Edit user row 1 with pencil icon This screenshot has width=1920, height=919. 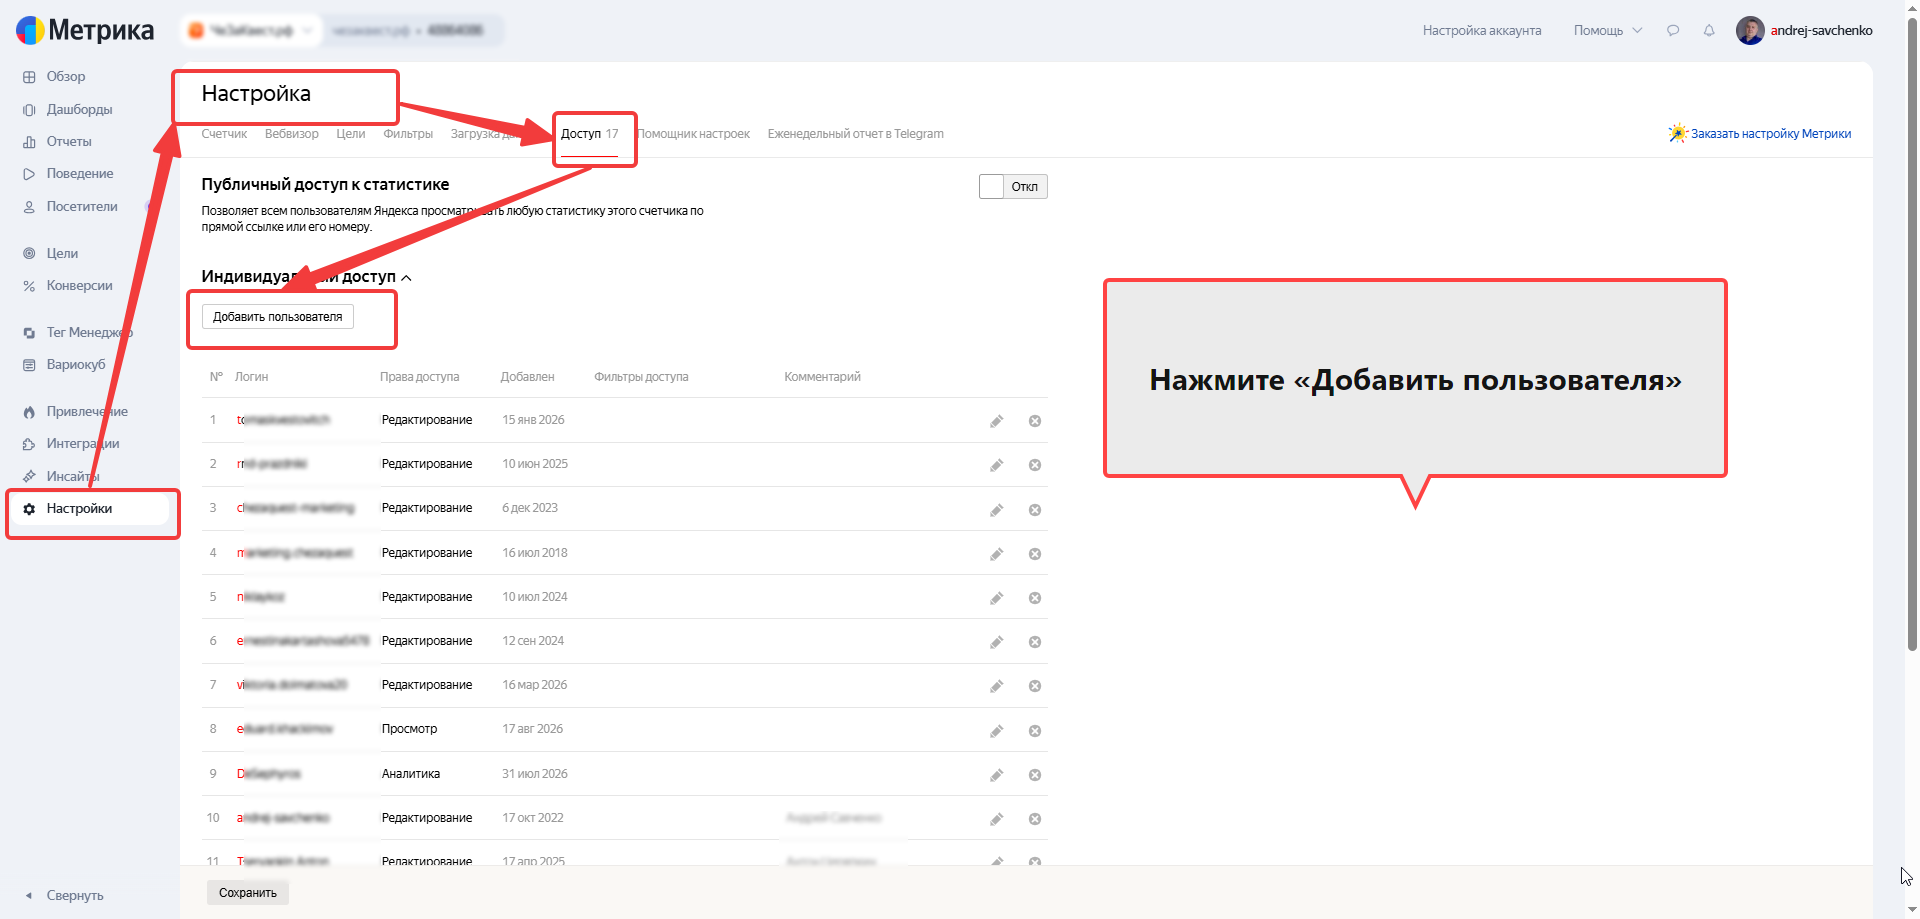[997, 421]
